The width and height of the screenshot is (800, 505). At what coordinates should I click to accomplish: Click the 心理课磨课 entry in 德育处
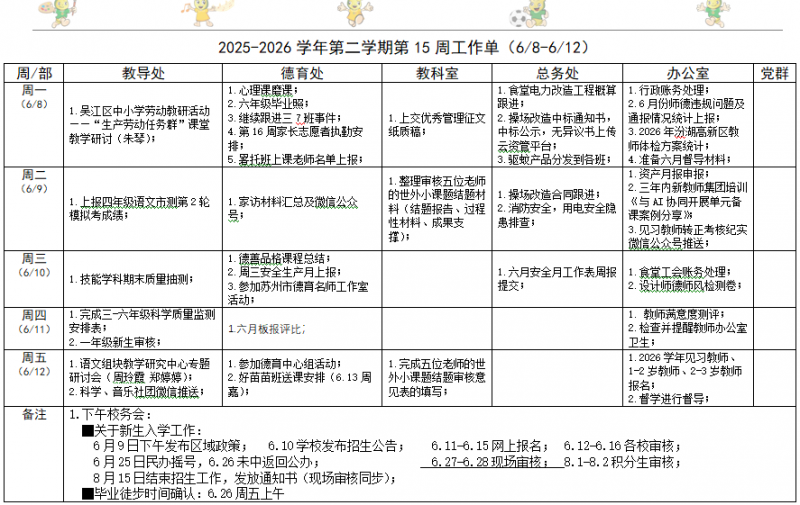click(261, 90)
